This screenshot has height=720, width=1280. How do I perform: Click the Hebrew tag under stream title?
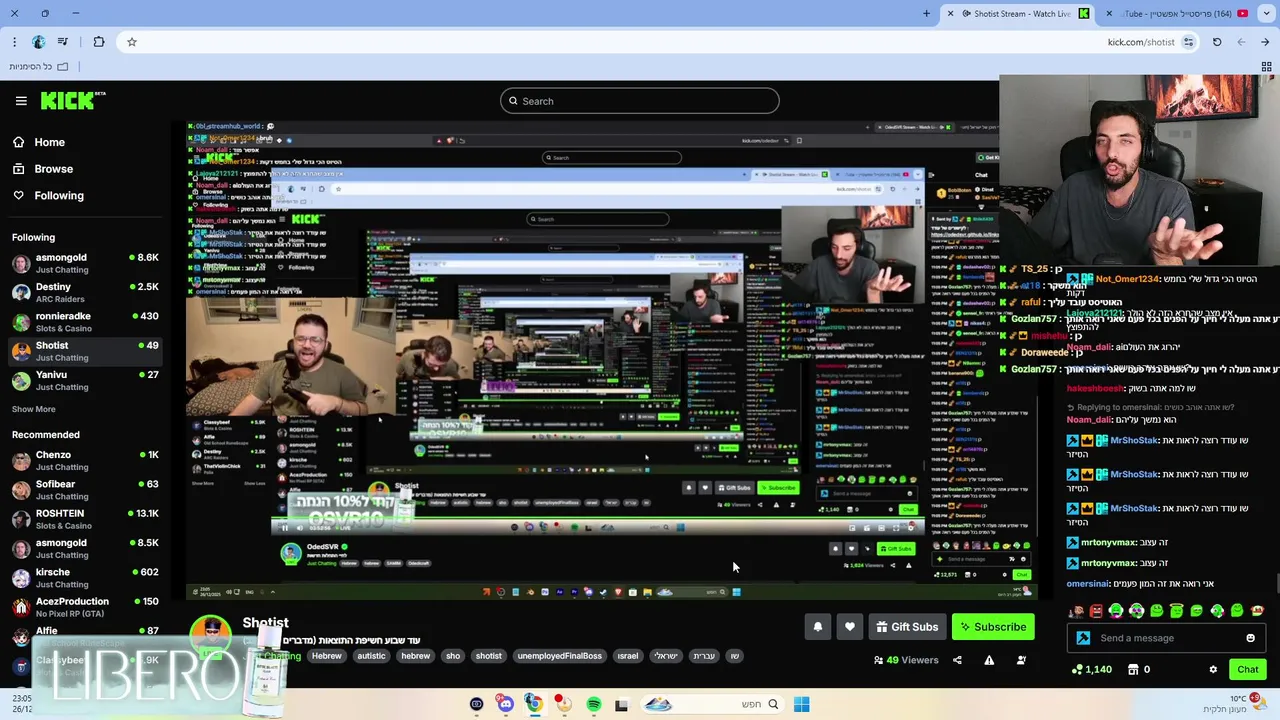coord(326,656)
